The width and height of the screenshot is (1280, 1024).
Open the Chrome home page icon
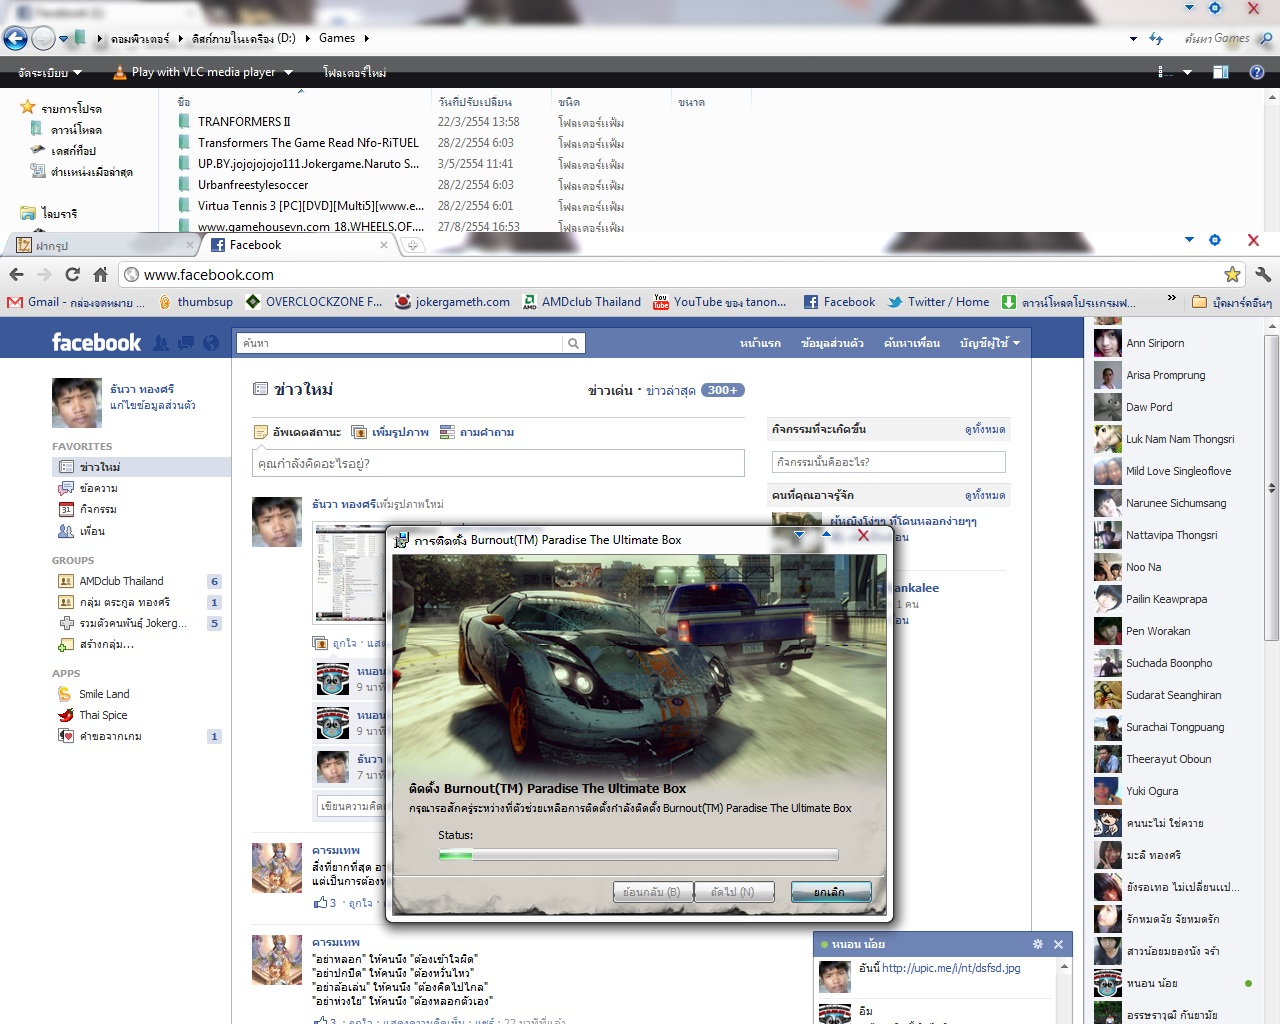coord(100,275)
